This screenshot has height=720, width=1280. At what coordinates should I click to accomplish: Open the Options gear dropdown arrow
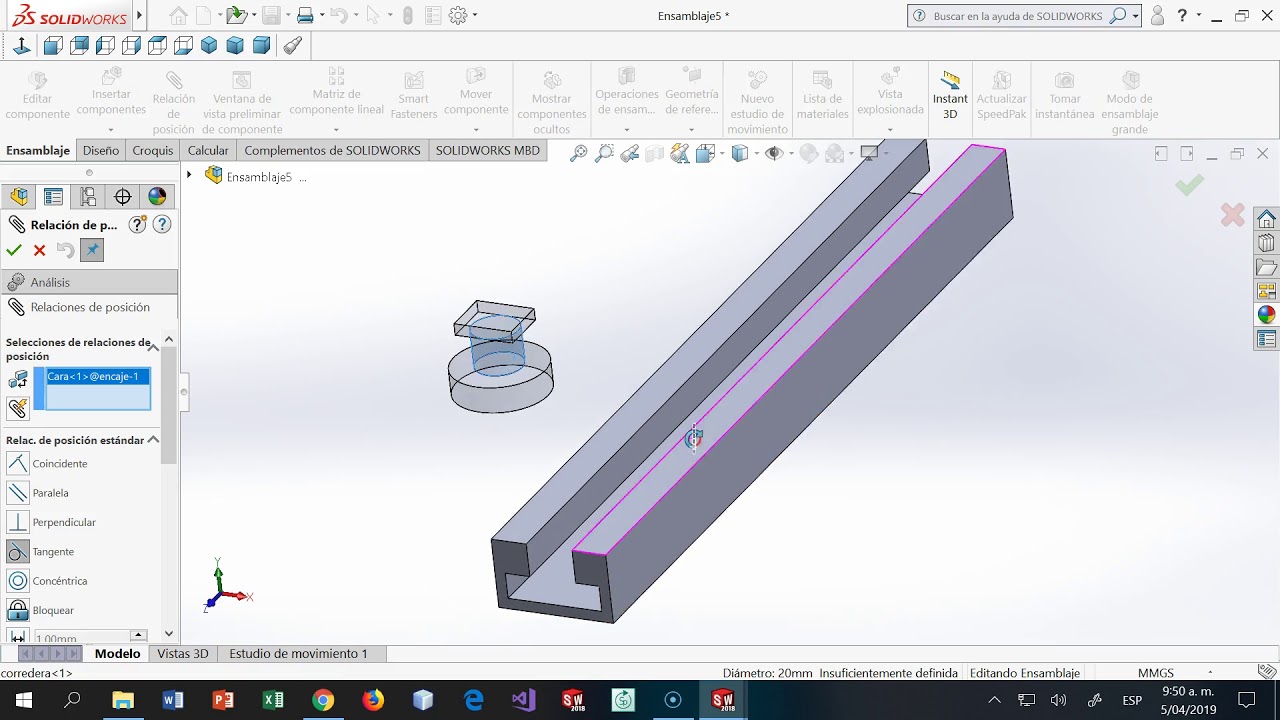pyautogui.click(x=474, y=15)
